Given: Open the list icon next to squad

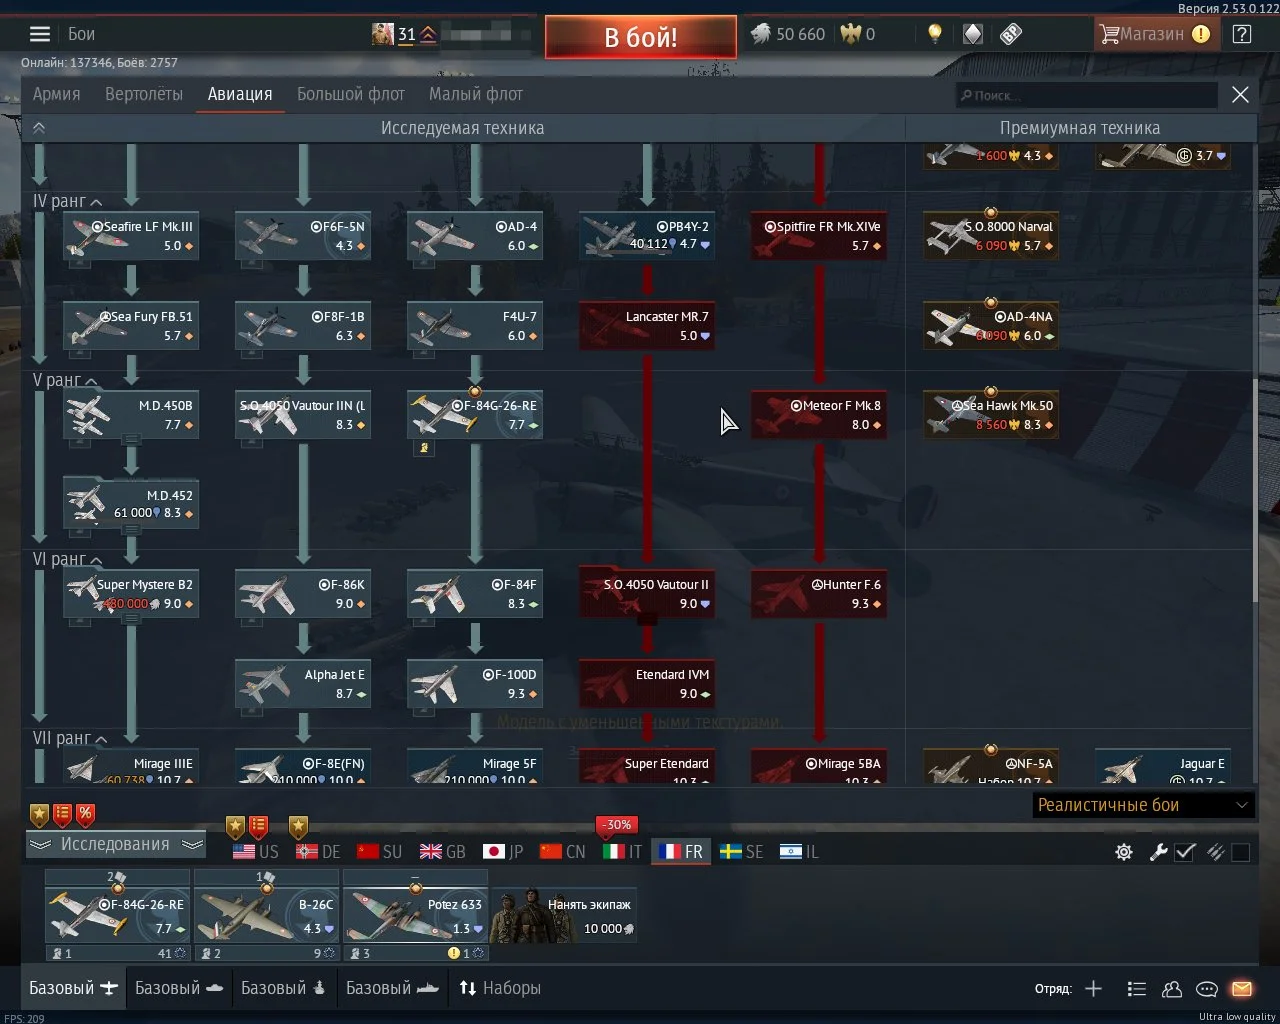Looking at the screenshot, I should click(1136, 989).
